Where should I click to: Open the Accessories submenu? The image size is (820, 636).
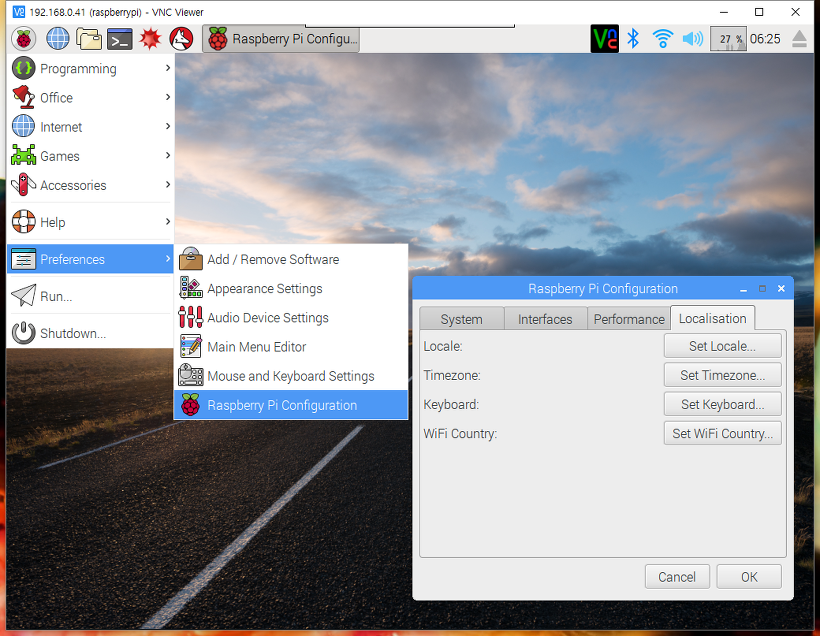pos(90,185)
